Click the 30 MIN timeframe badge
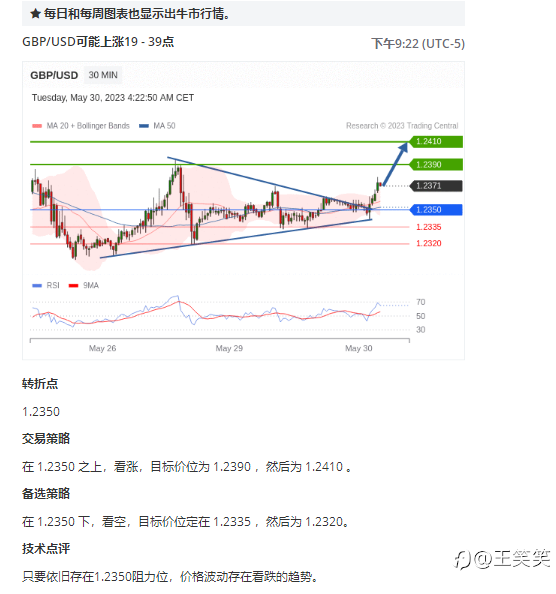The width and height of the screenshot is (556, 594). coord(103,75)
